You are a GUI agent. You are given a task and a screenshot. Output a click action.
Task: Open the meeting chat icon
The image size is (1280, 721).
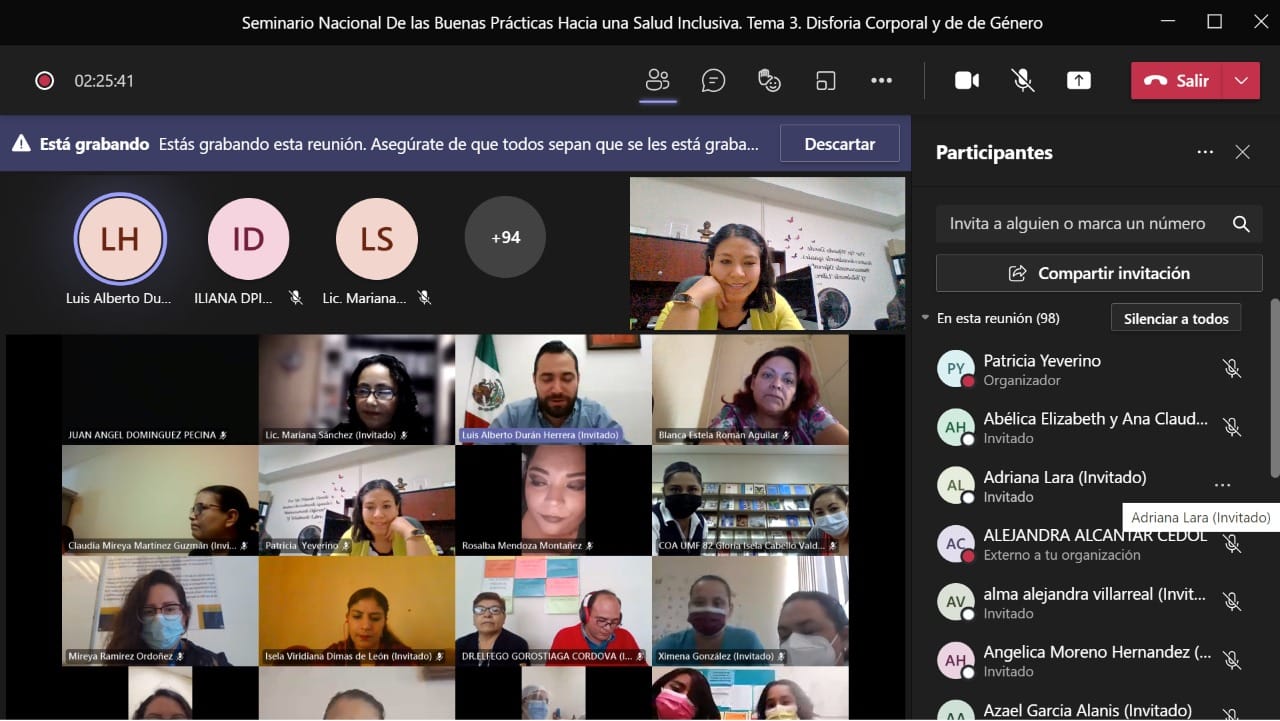[713, 81]
